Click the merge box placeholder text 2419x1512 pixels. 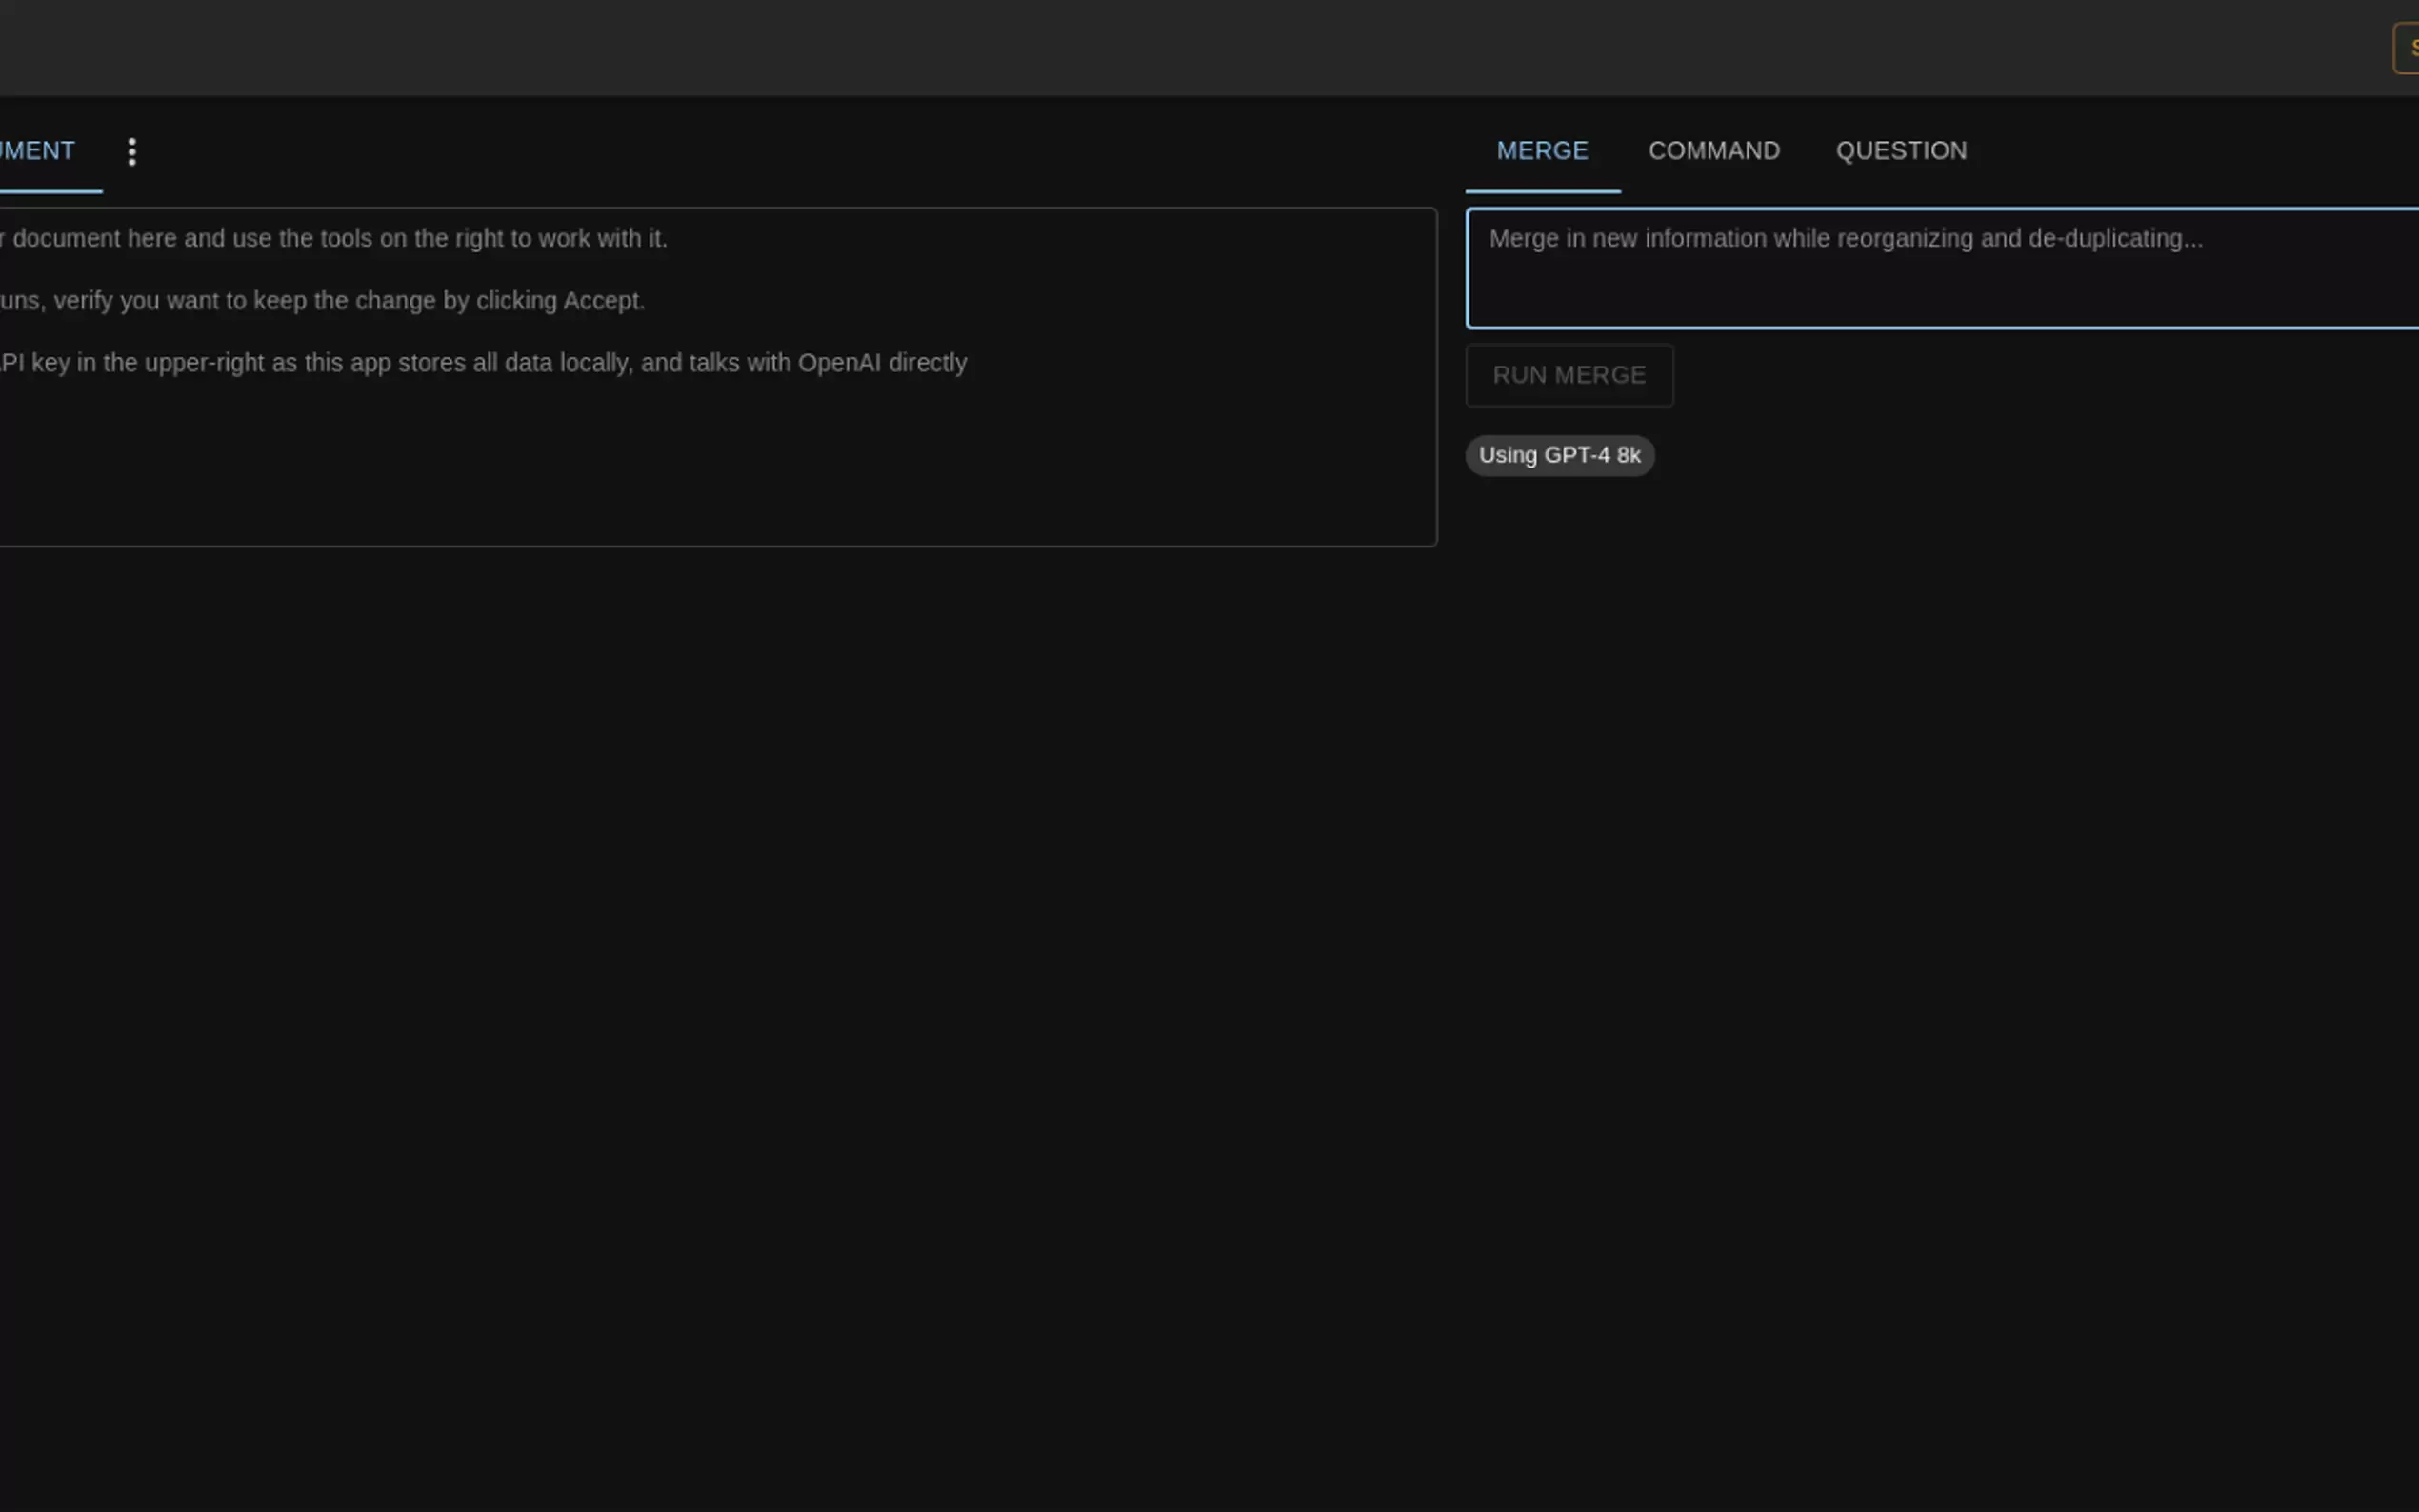tap(1844, 239)
